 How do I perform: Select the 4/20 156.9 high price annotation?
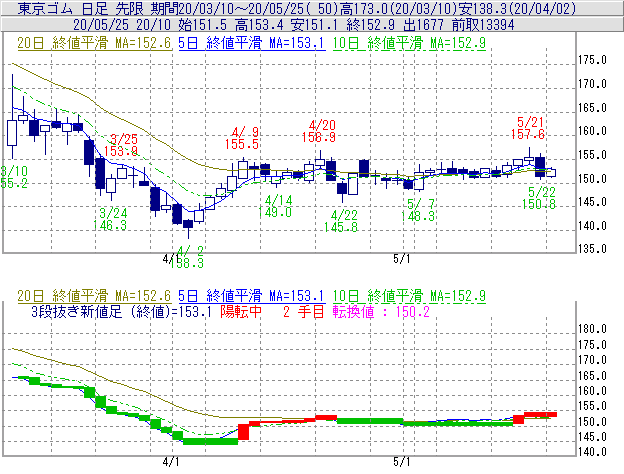coord(319,131)
